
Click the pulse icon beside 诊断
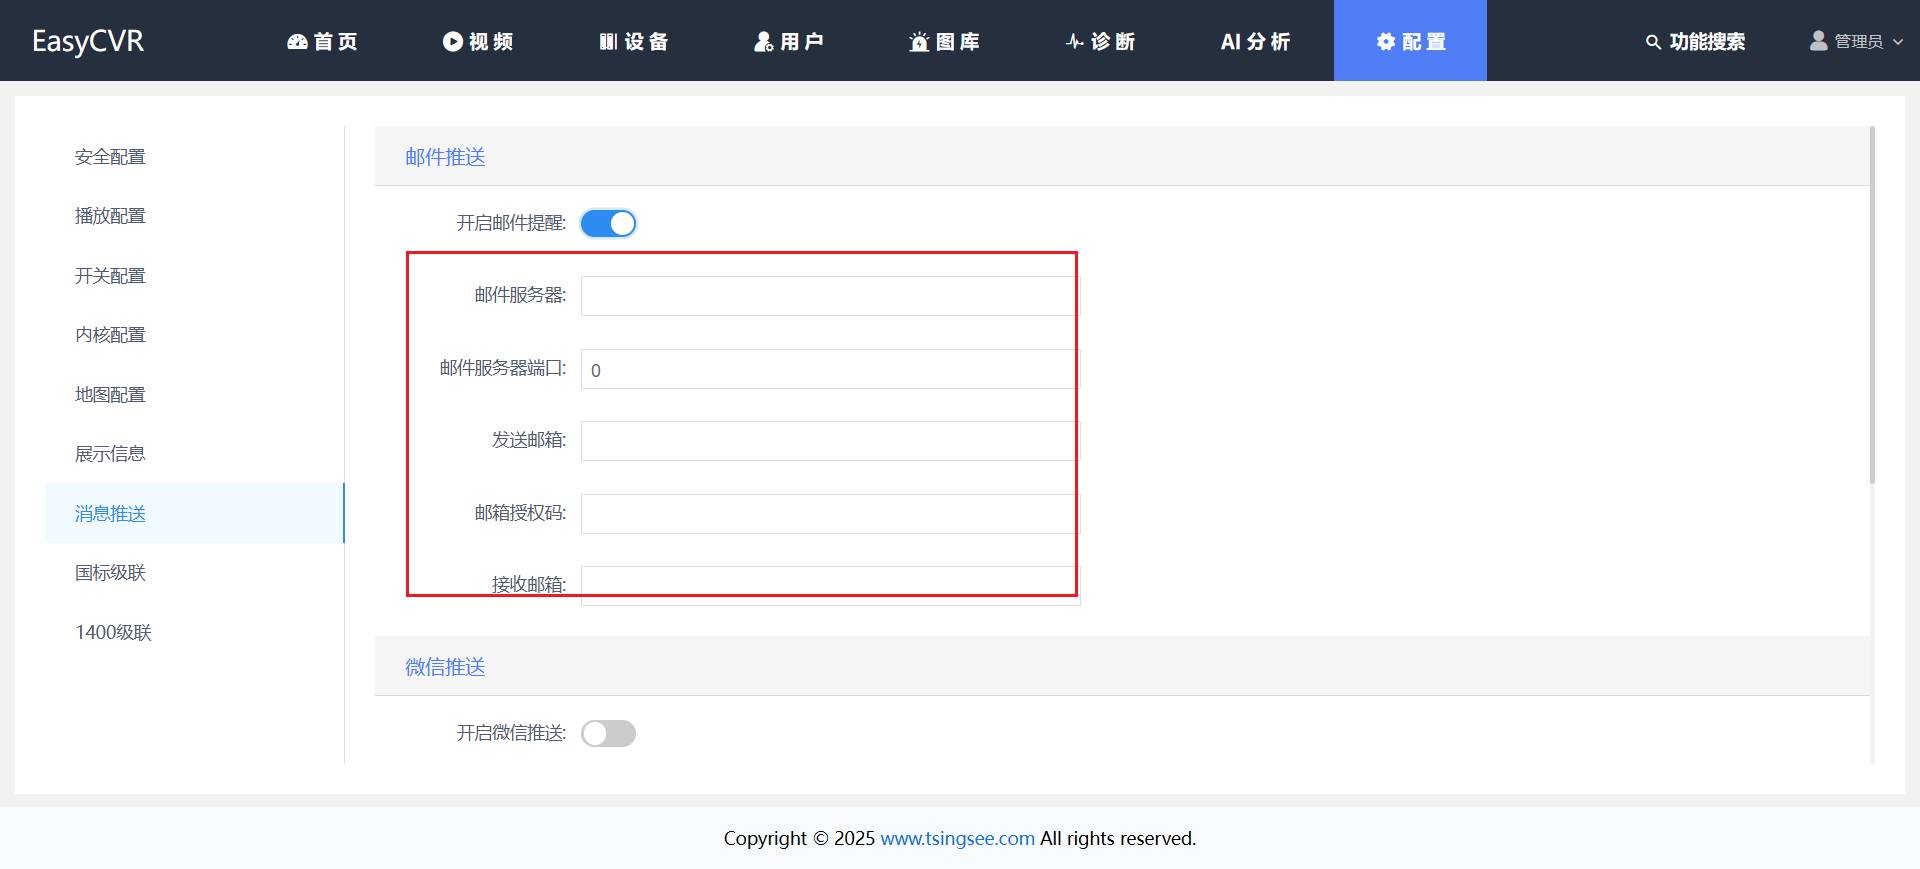point(1075,41)
